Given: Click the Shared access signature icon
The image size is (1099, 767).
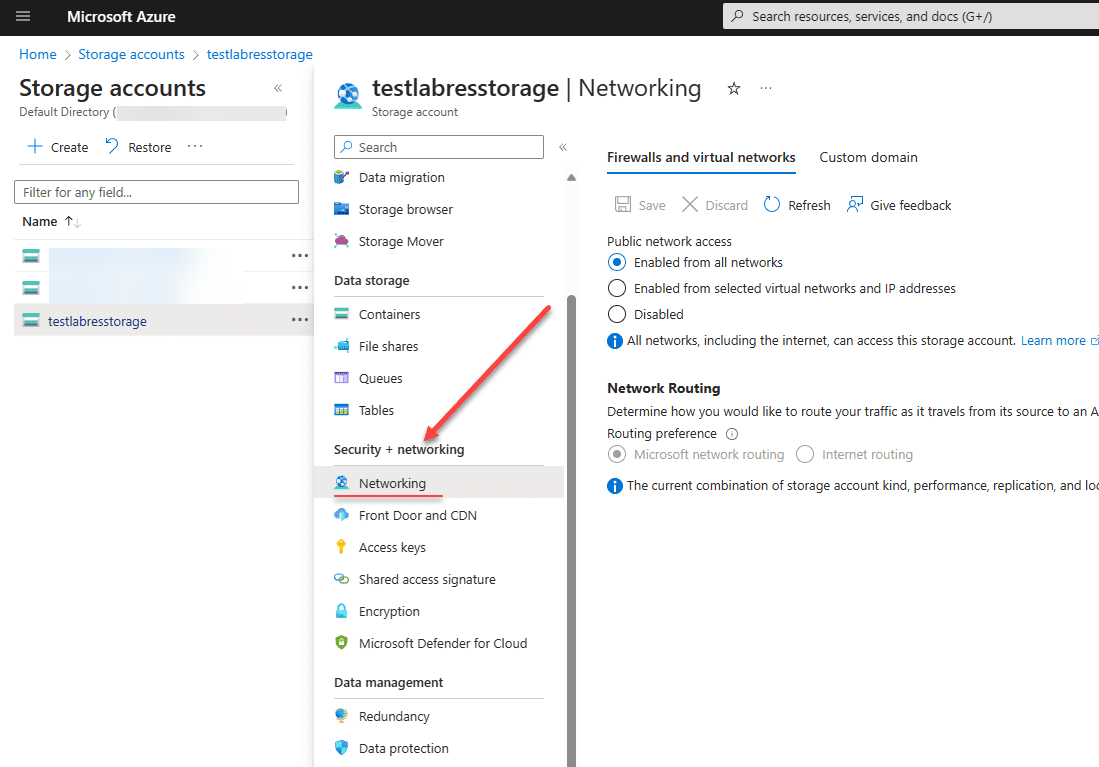Looking at the screenshot, I should (341, 578).
